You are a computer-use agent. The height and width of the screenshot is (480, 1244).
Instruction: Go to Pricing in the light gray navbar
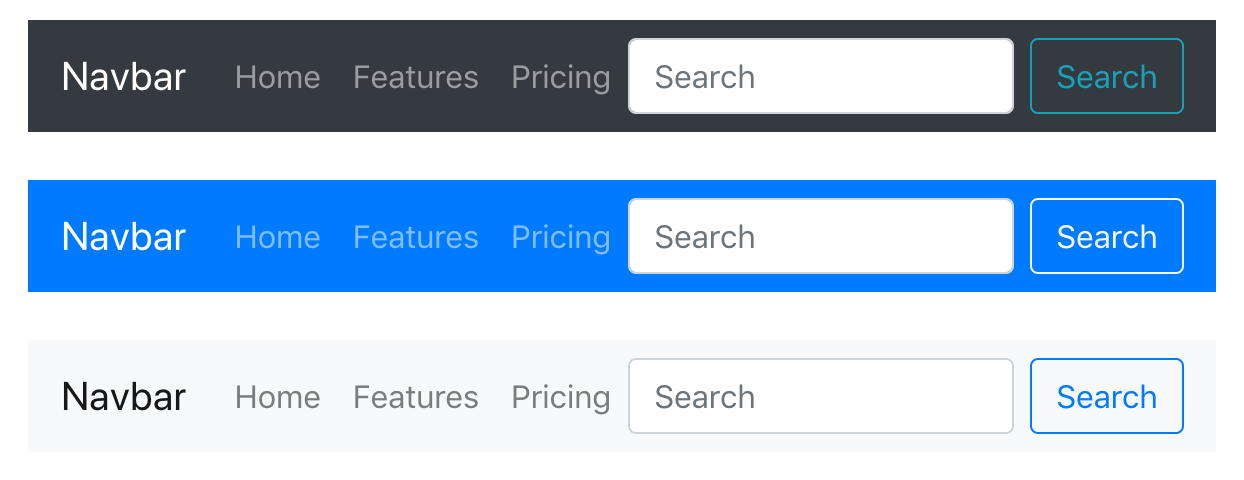(560, 397)
